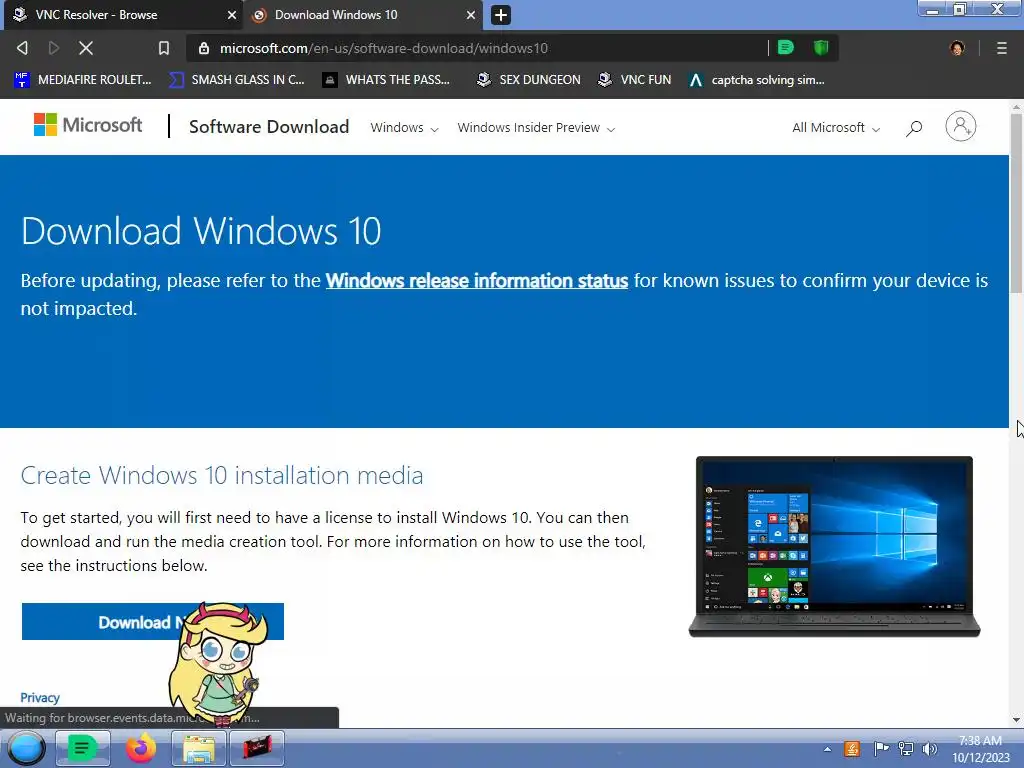Open the Windows Start orb
1024x768 pixels.
click(26, 748)
